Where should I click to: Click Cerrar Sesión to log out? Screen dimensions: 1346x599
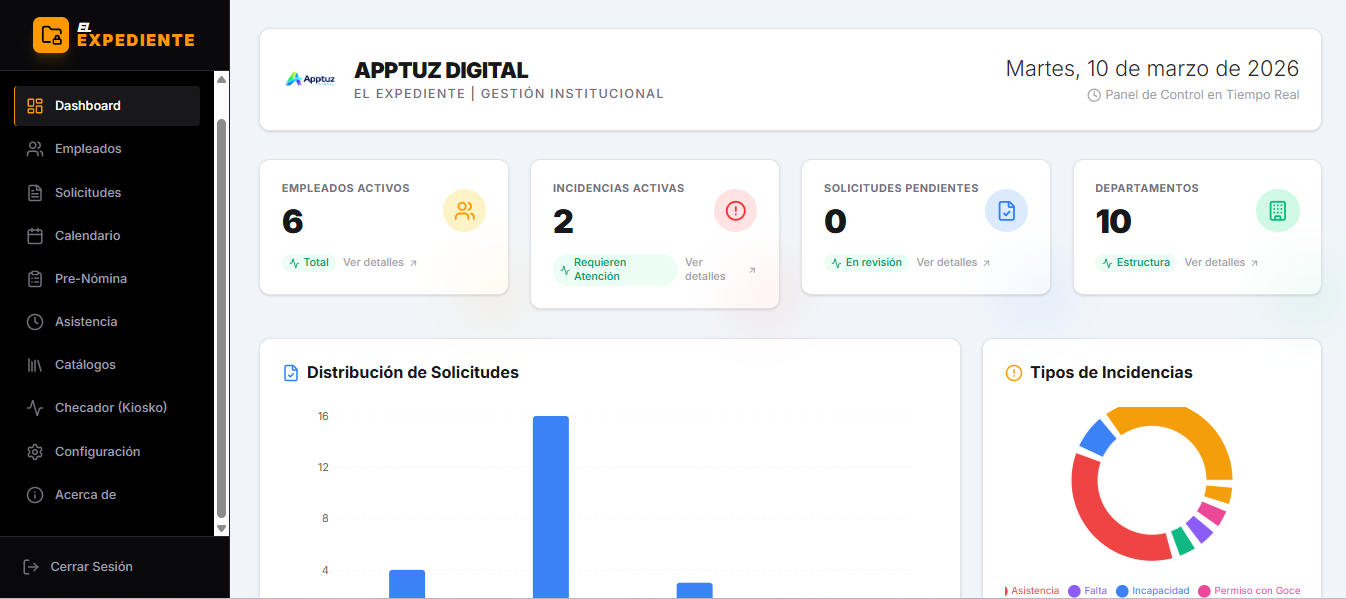pos(78,567)
